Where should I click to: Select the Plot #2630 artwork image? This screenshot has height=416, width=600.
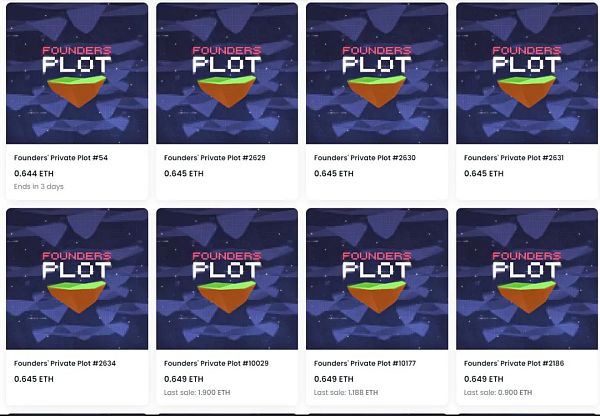coord(376,74)
